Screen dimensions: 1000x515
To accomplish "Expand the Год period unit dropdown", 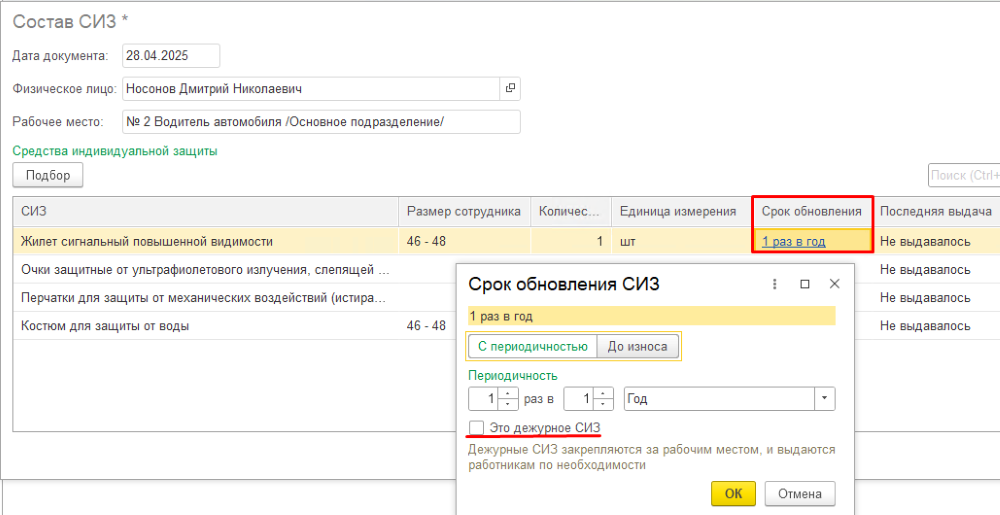I will point(824,399).
